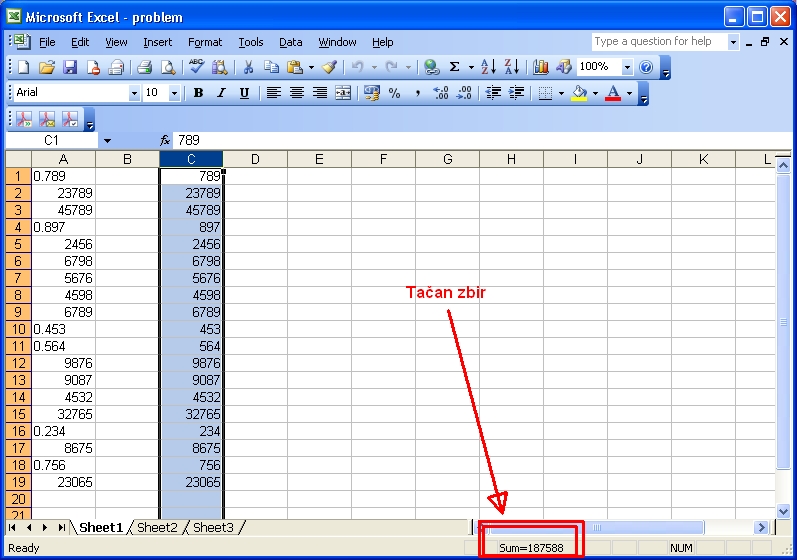Open the Insert menu

158,42
